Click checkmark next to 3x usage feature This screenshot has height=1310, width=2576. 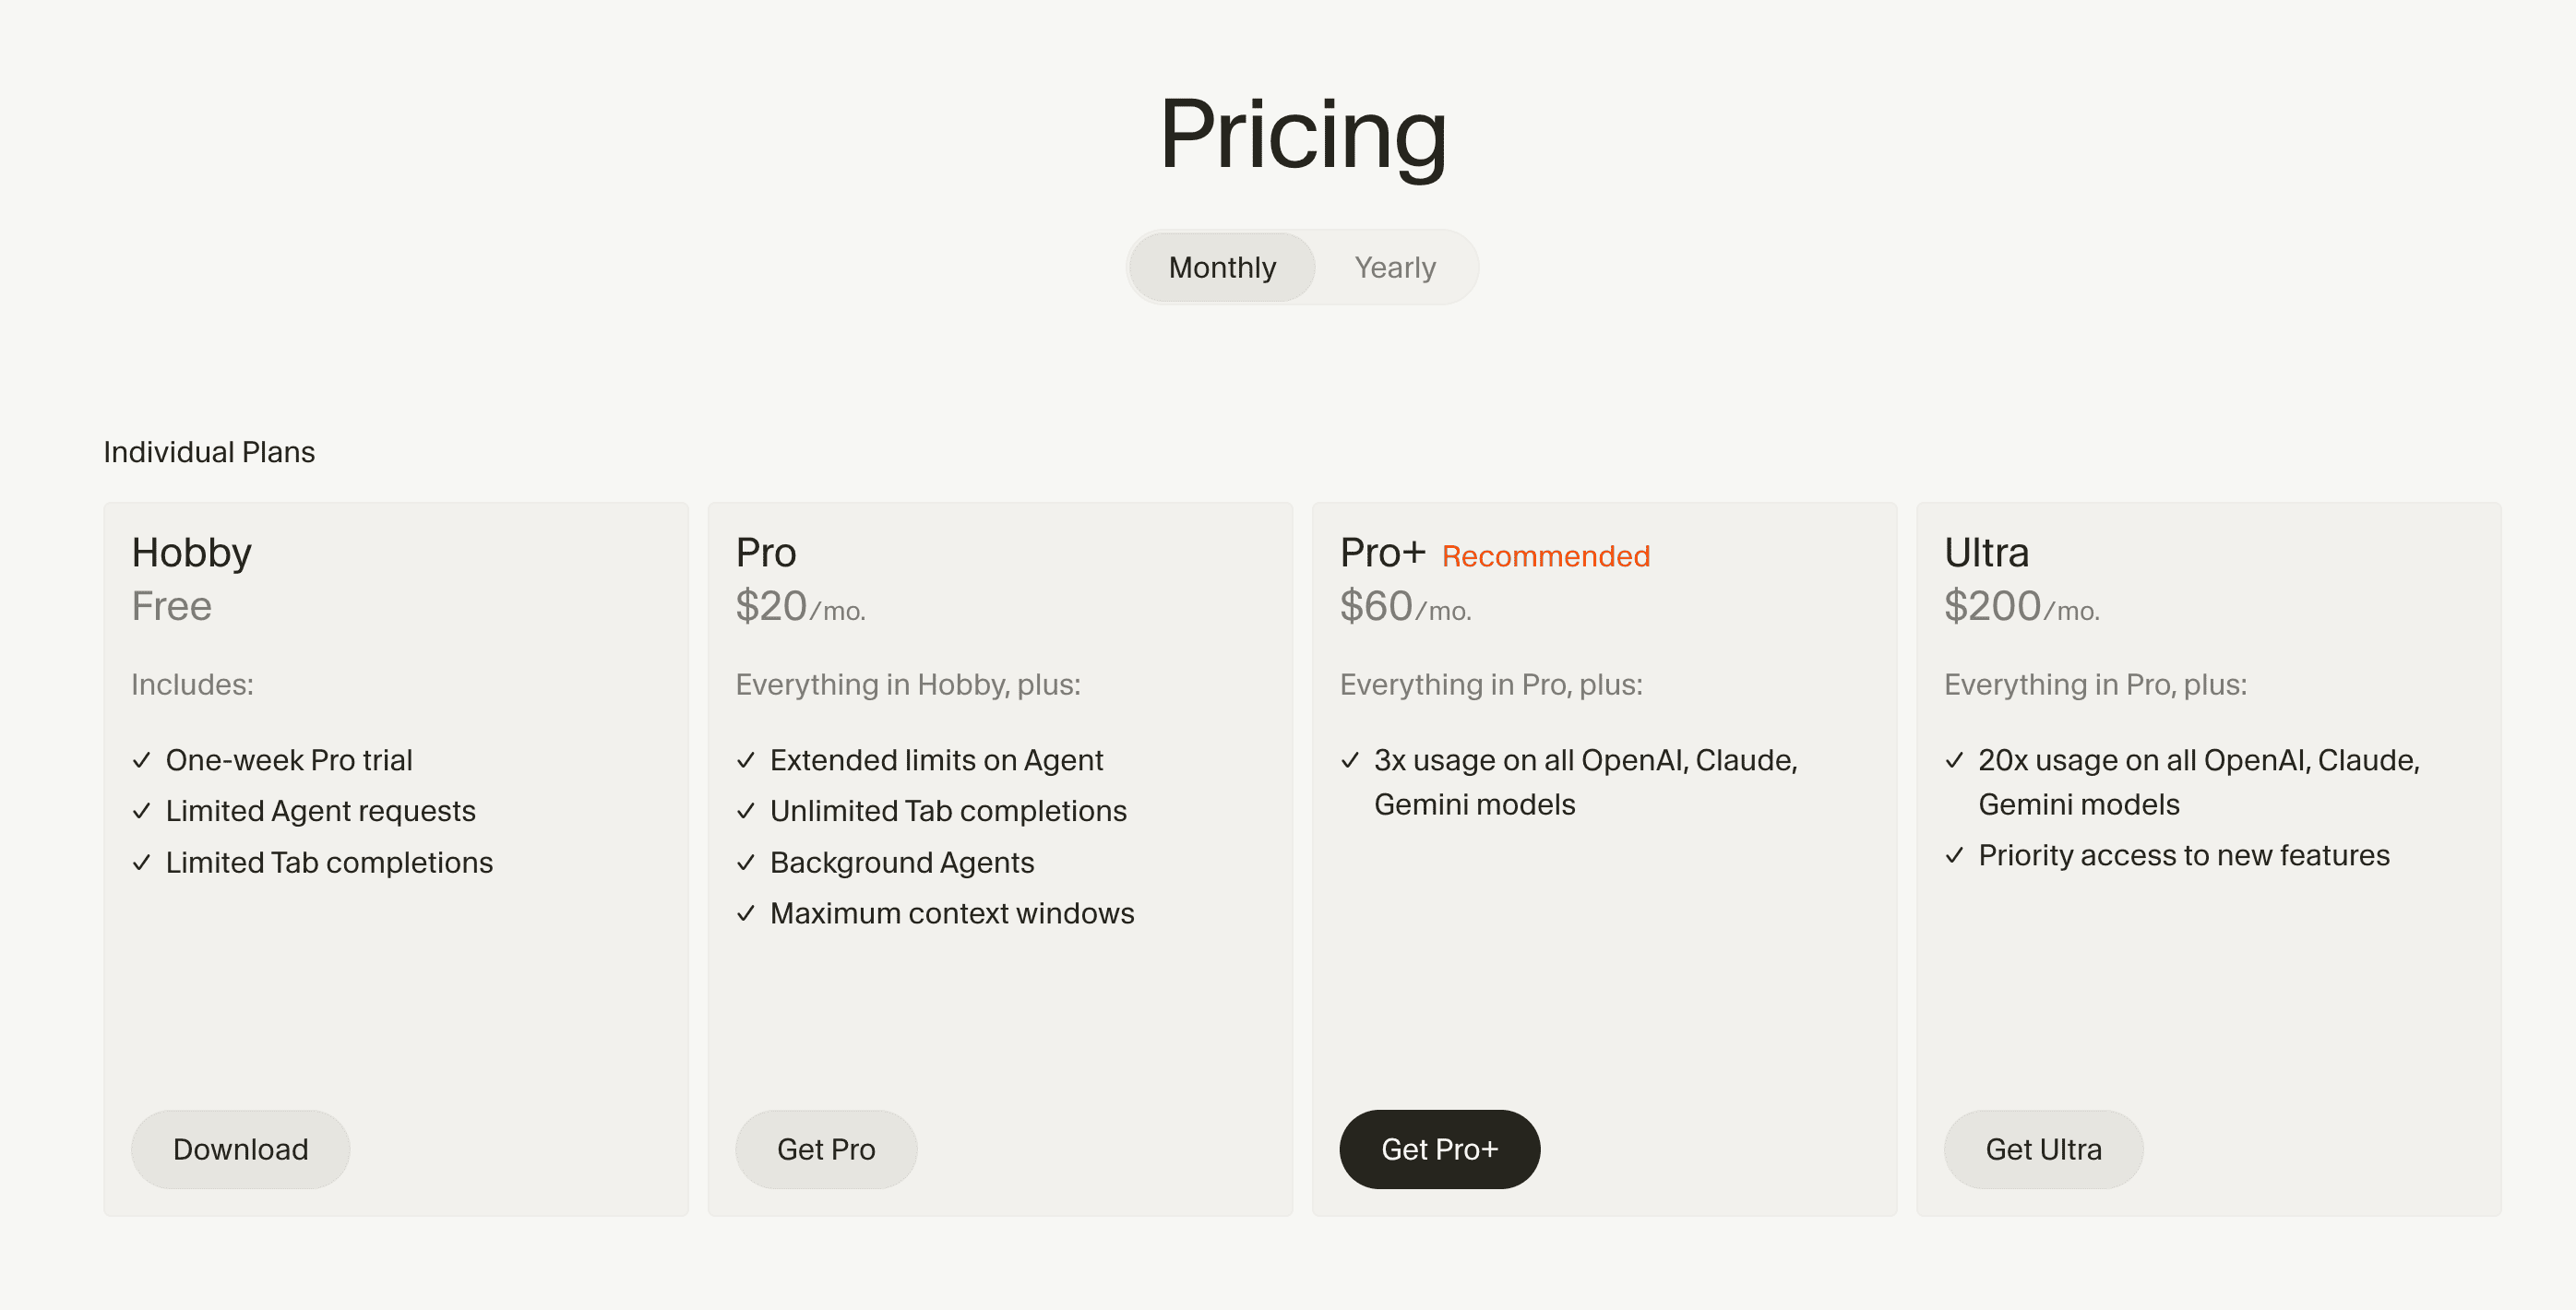pyautogui.click(x=1350, y=760)
